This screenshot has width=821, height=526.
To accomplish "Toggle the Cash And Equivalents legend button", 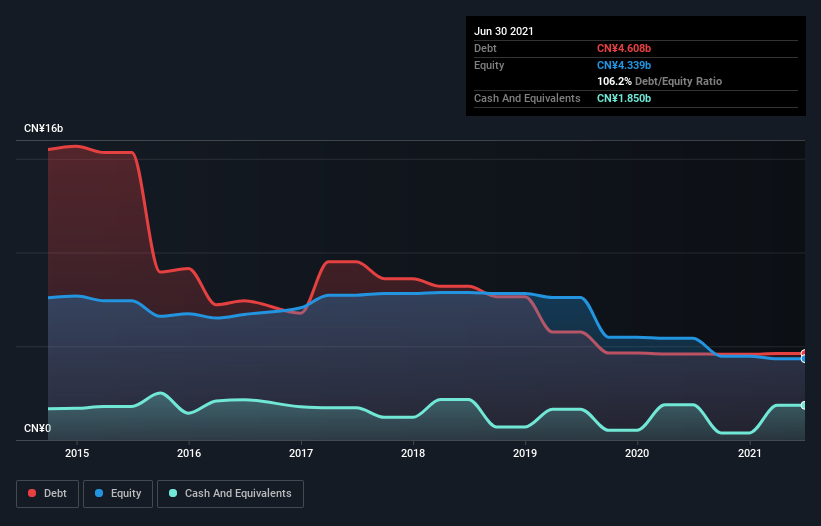I will 230,494.
